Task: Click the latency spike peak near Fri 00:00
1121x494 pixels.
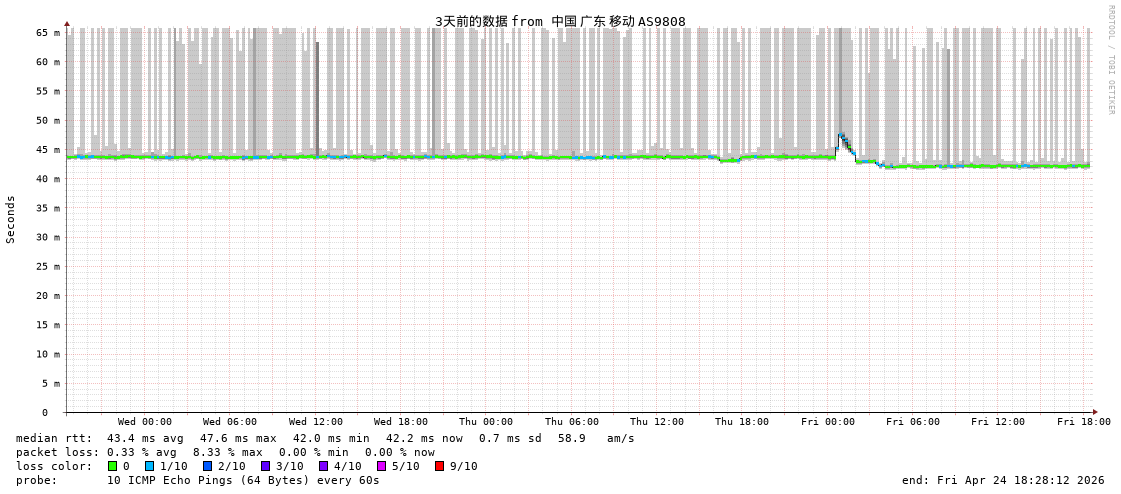Action: pyautogui.click(x=841, y=135)
